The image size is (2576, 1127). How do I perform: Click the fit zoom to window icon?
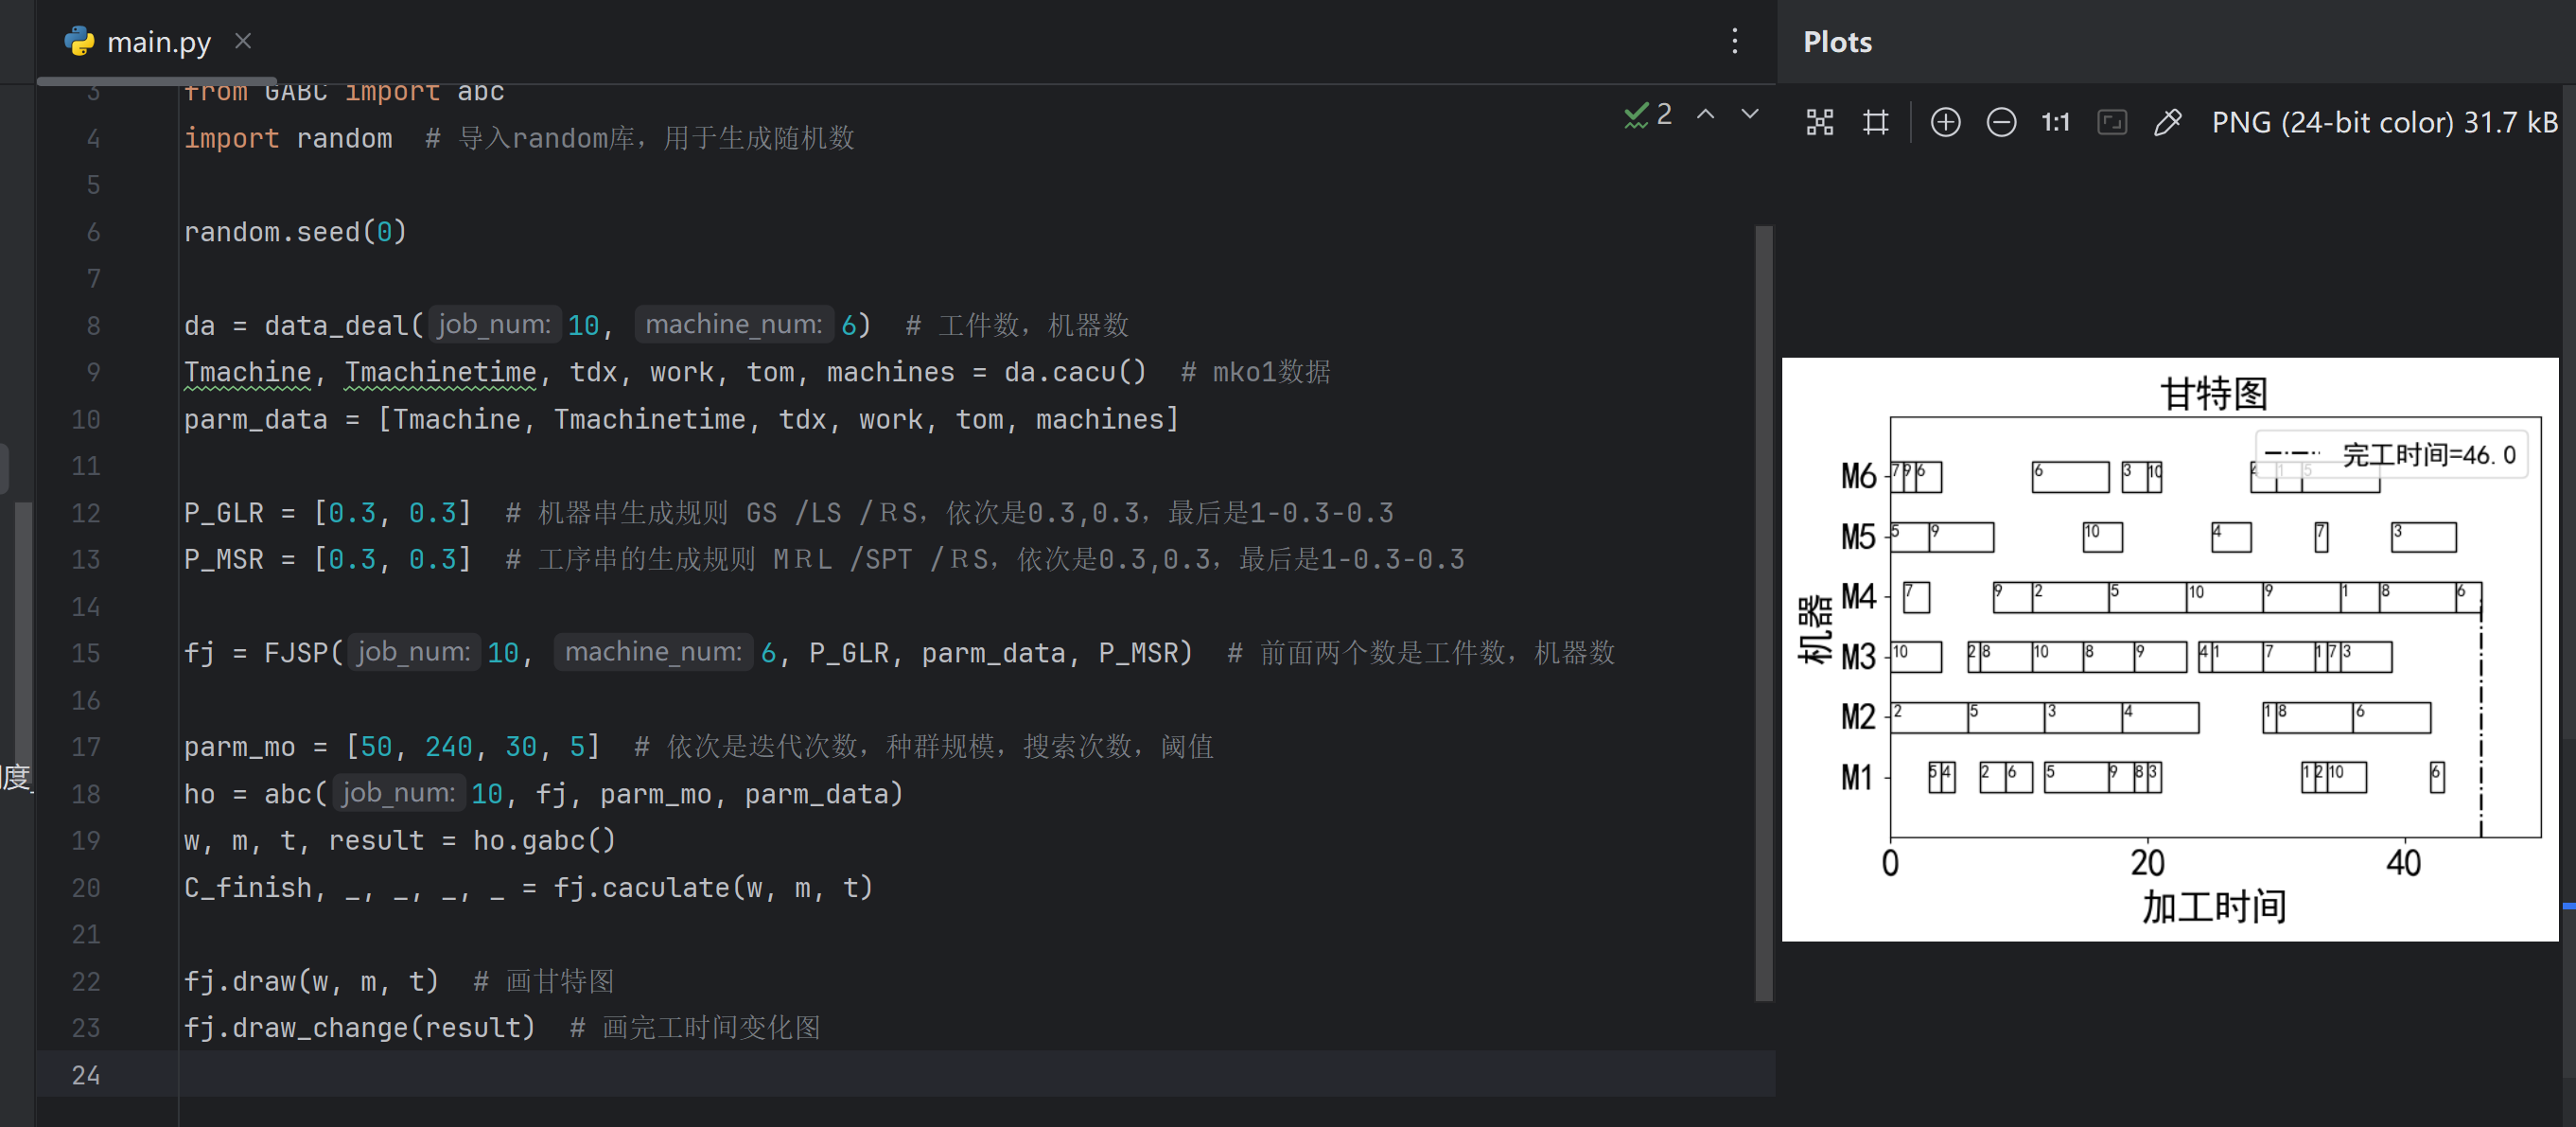click(2112, 122)
